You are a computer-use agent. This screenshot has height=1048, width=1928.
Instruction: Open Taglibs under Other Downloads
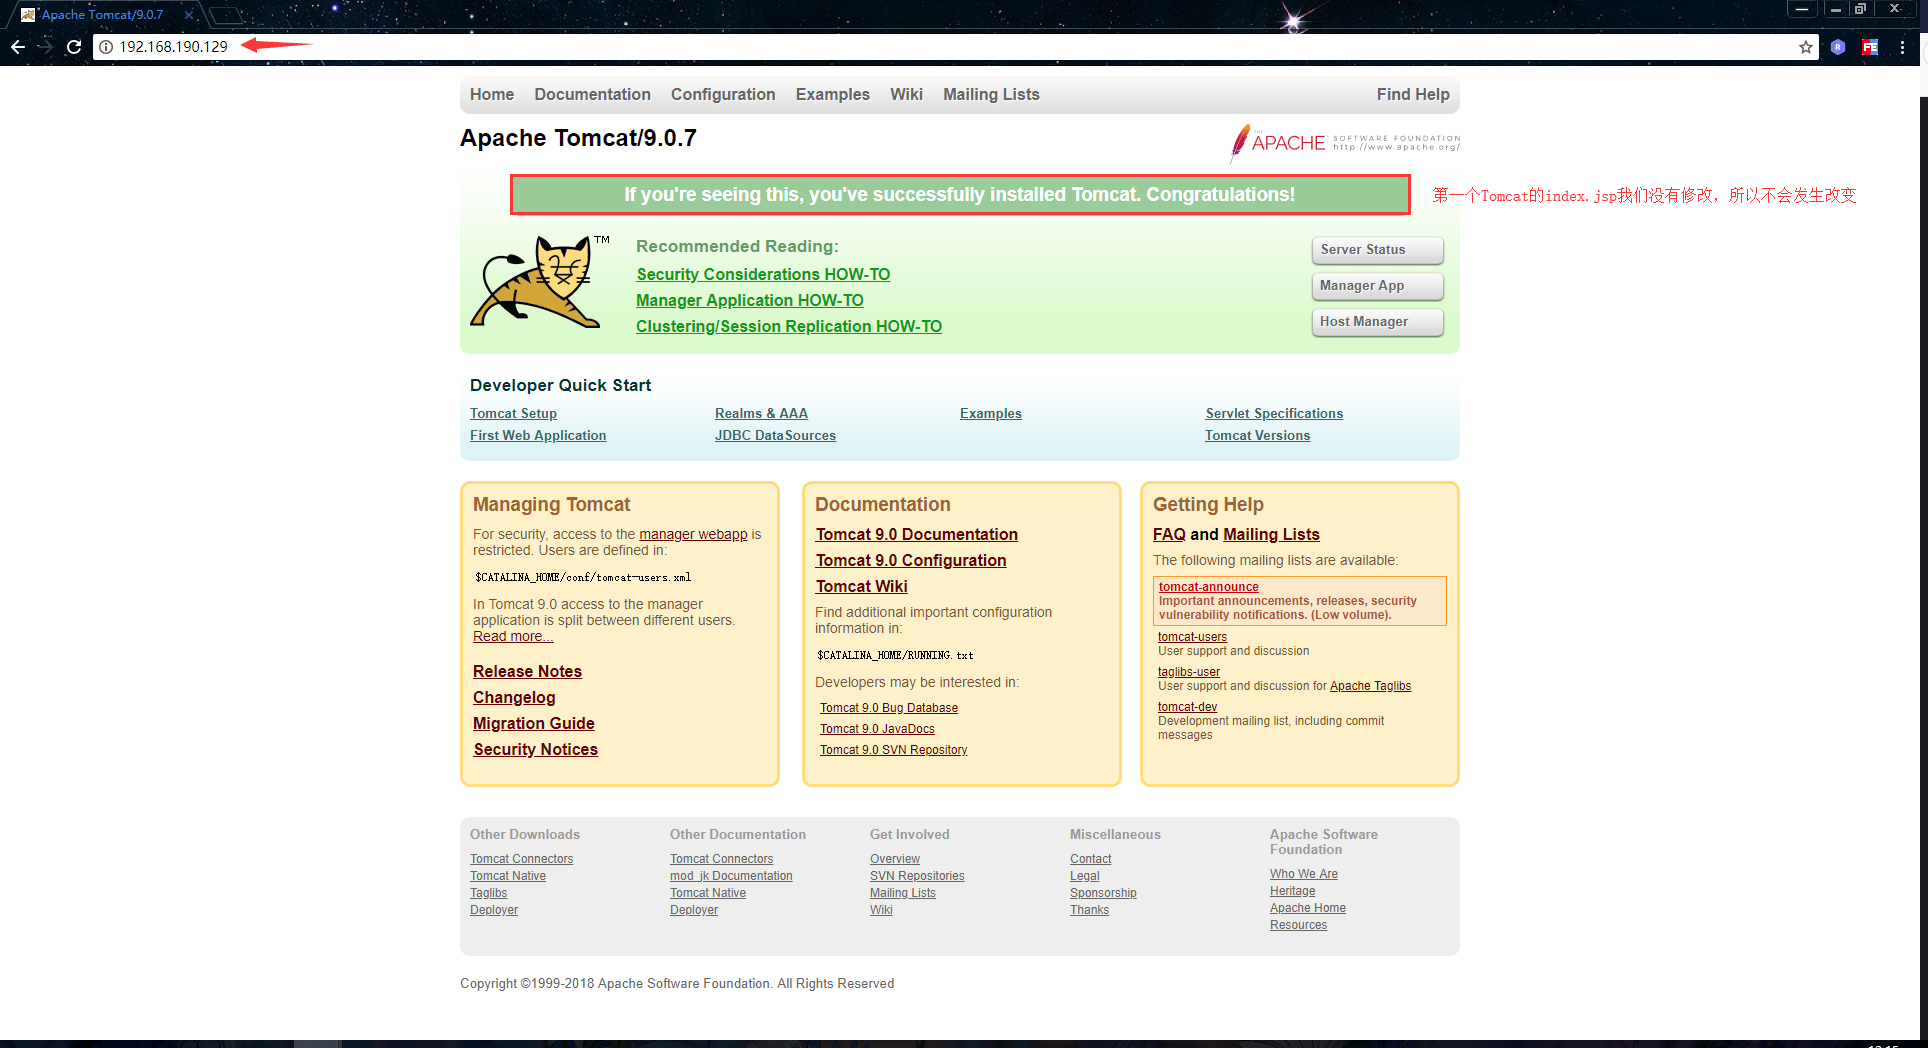pyautogui.click(x=488, y=893)
